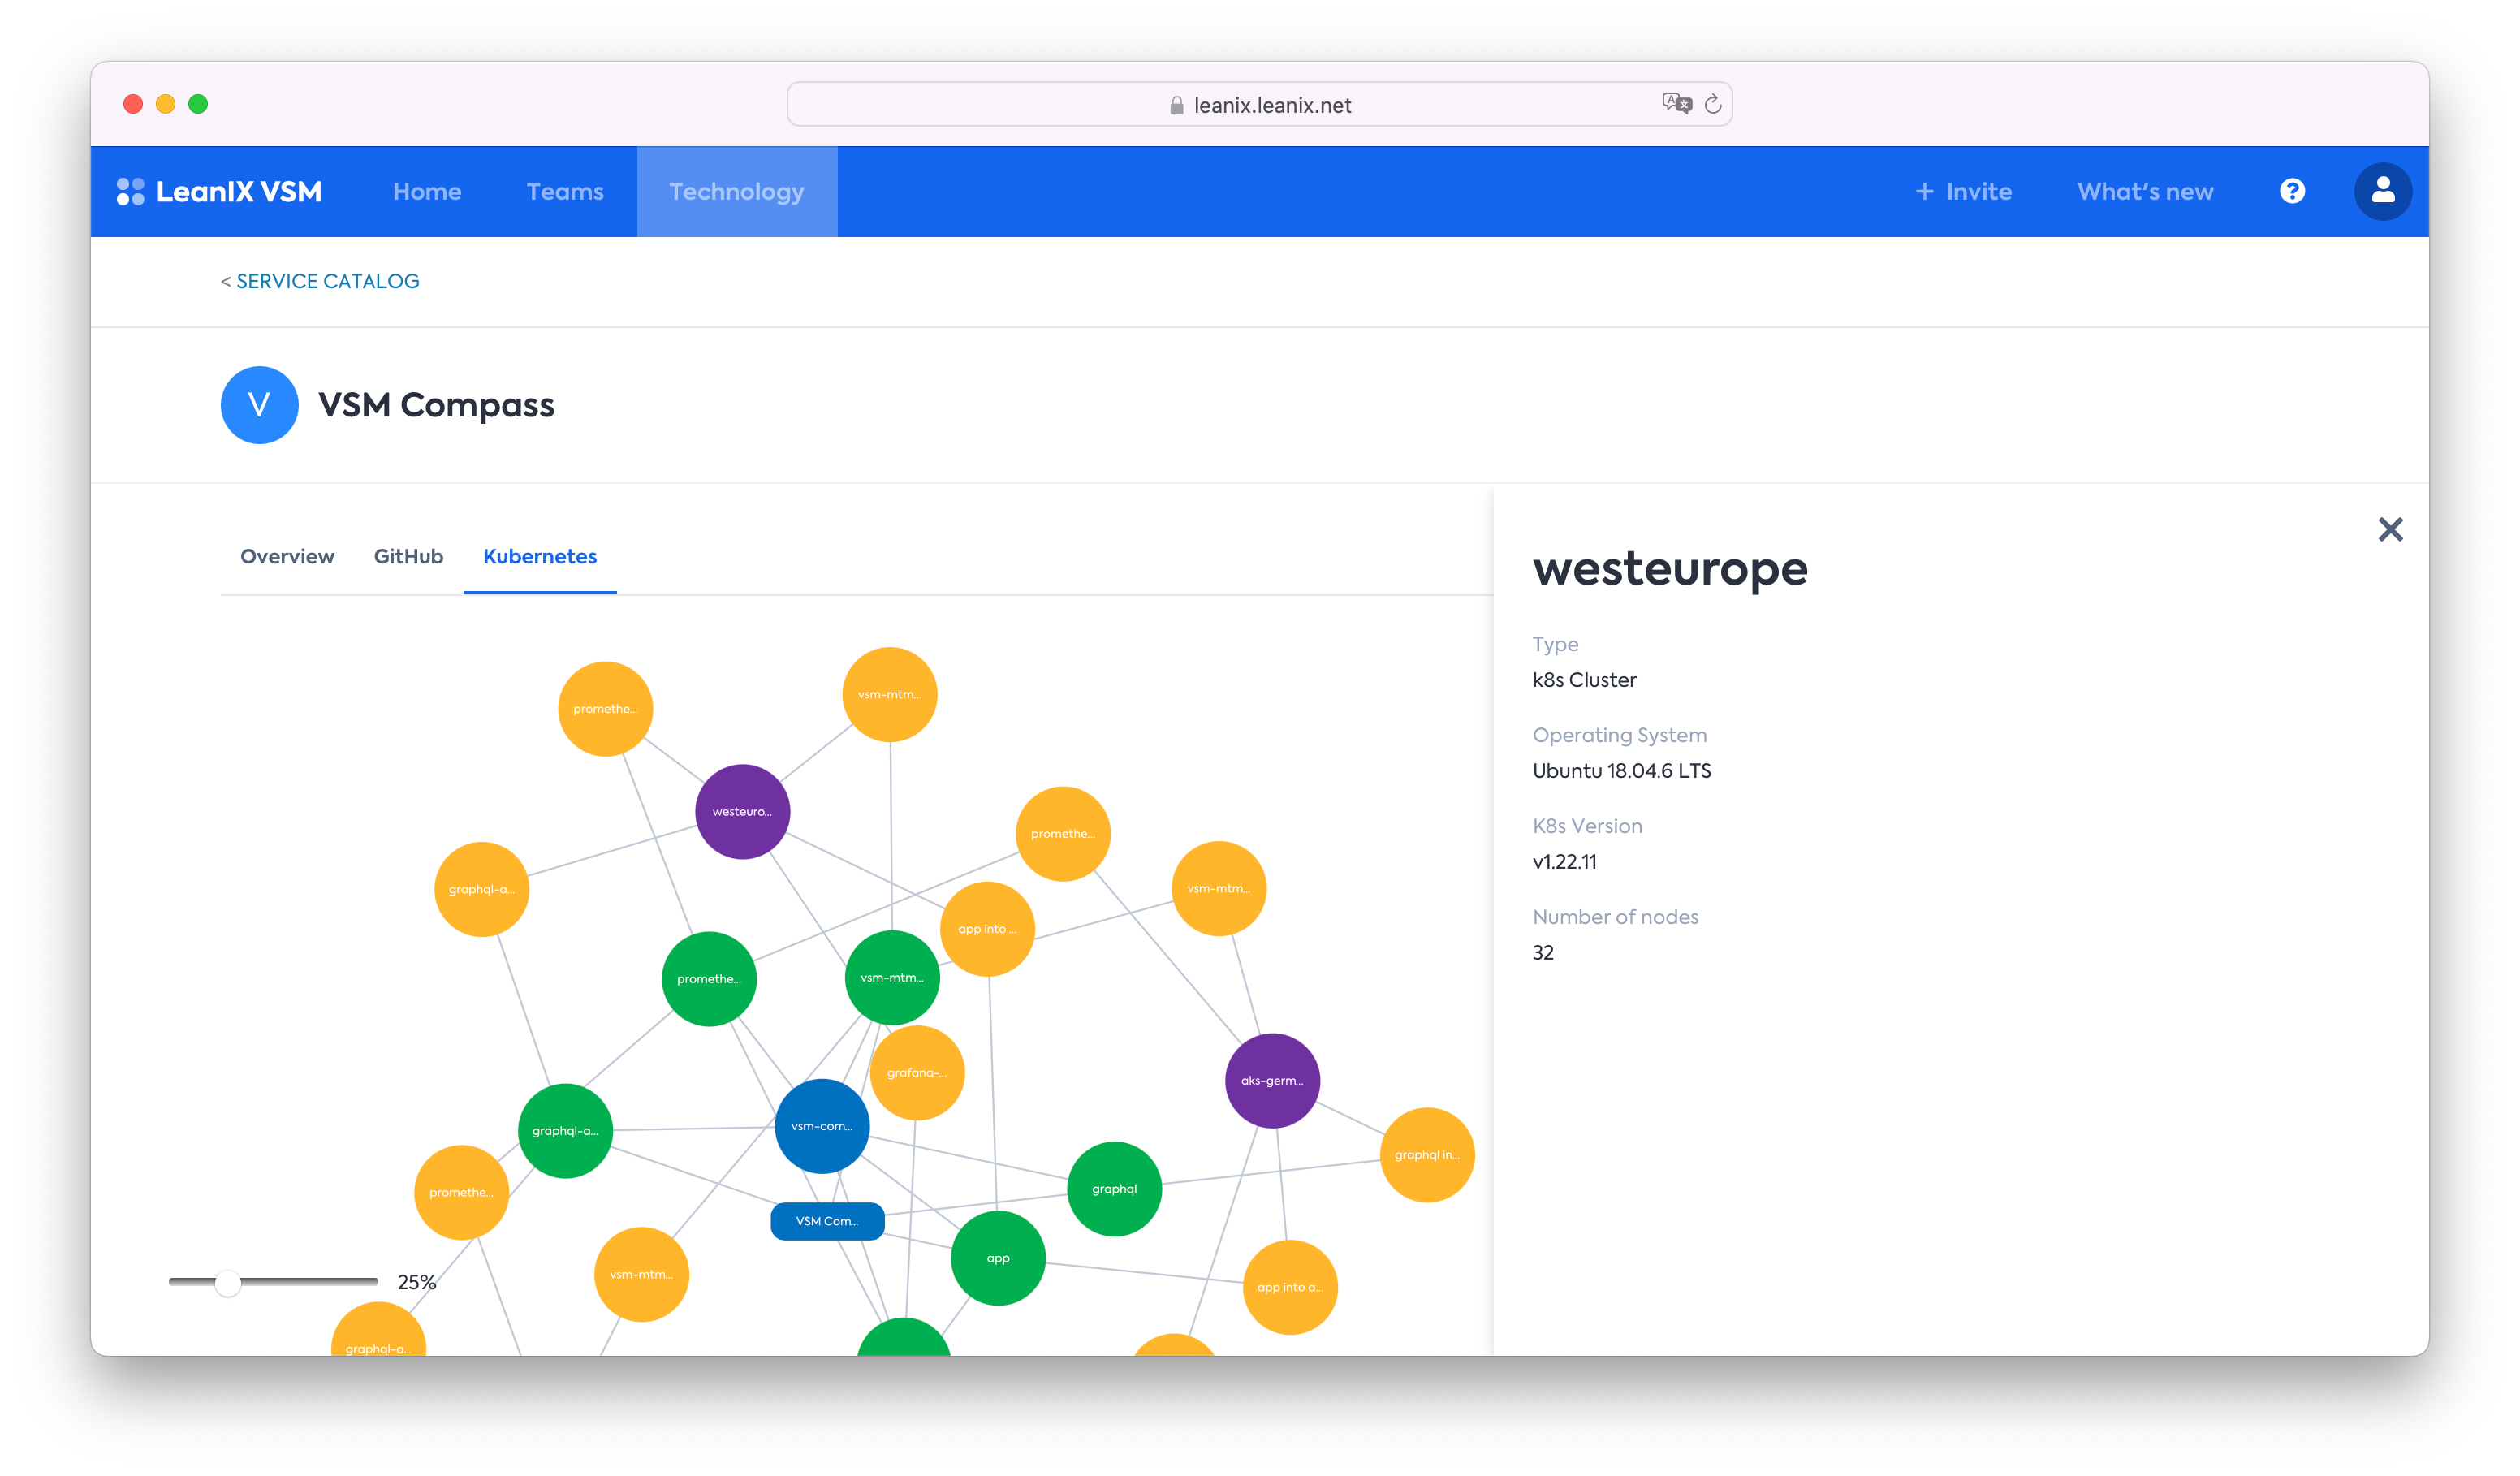The height and width of the screenshot is (1476, 2520).
Task: Open the Teams menu item
Action: point(565,191)
